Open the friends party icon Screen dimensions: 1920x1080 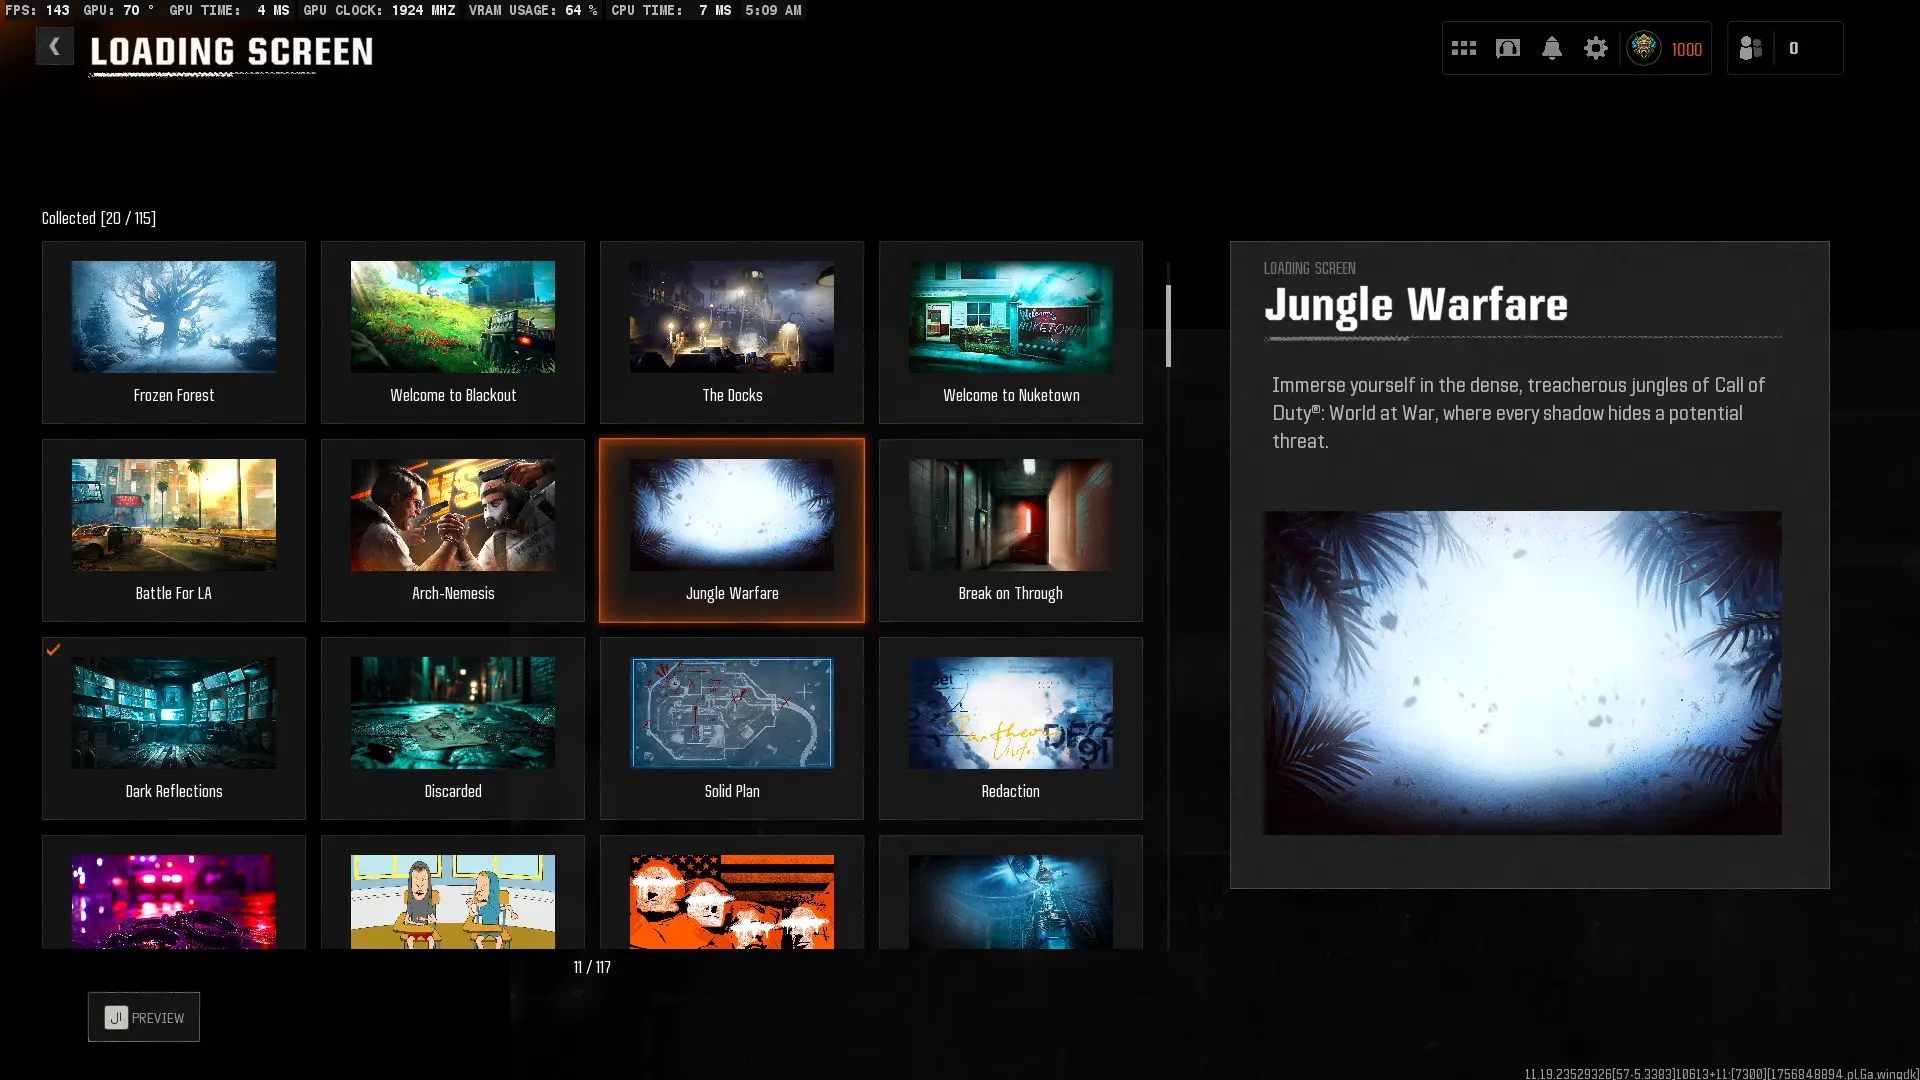tap(1750, 48)
